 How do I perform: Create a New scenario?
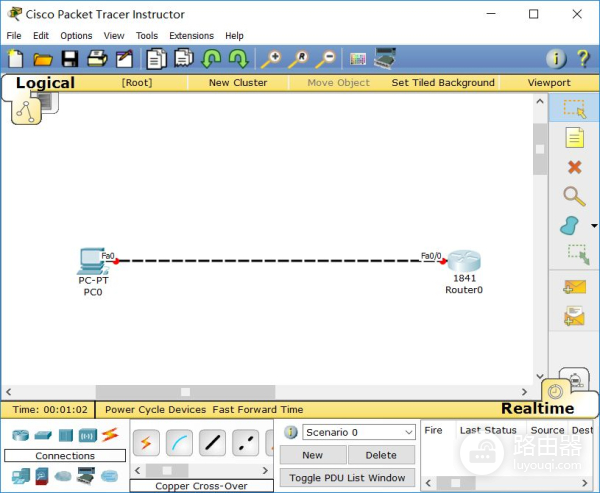tap(313, 455)
